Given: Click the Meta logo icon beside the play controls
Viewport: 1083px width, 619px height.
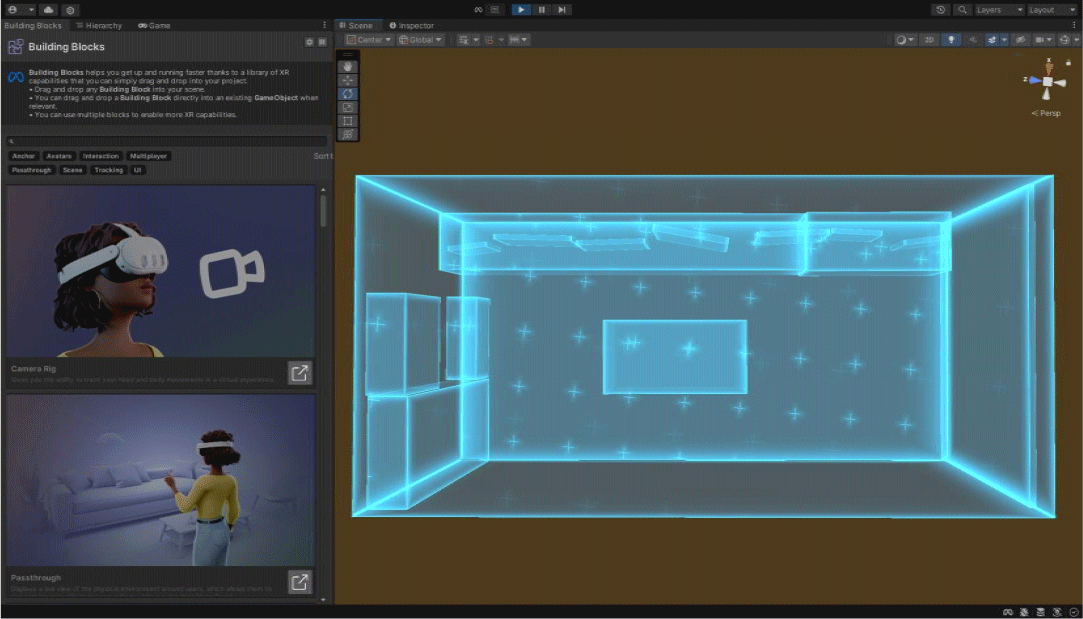Looking at the screenshot, I should coord(477,10).
